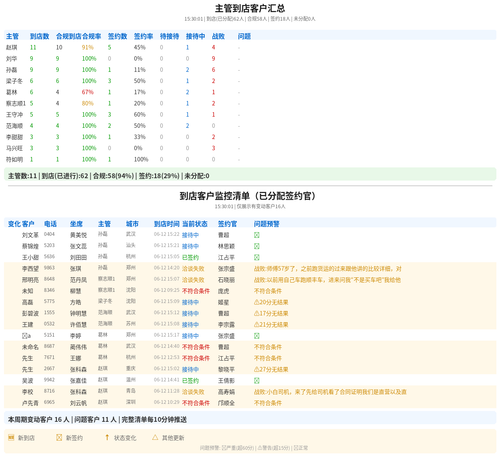Click the warning 20分无结果 alert
This screenshot has width=500, height=470.
click(x=271, y=302)
